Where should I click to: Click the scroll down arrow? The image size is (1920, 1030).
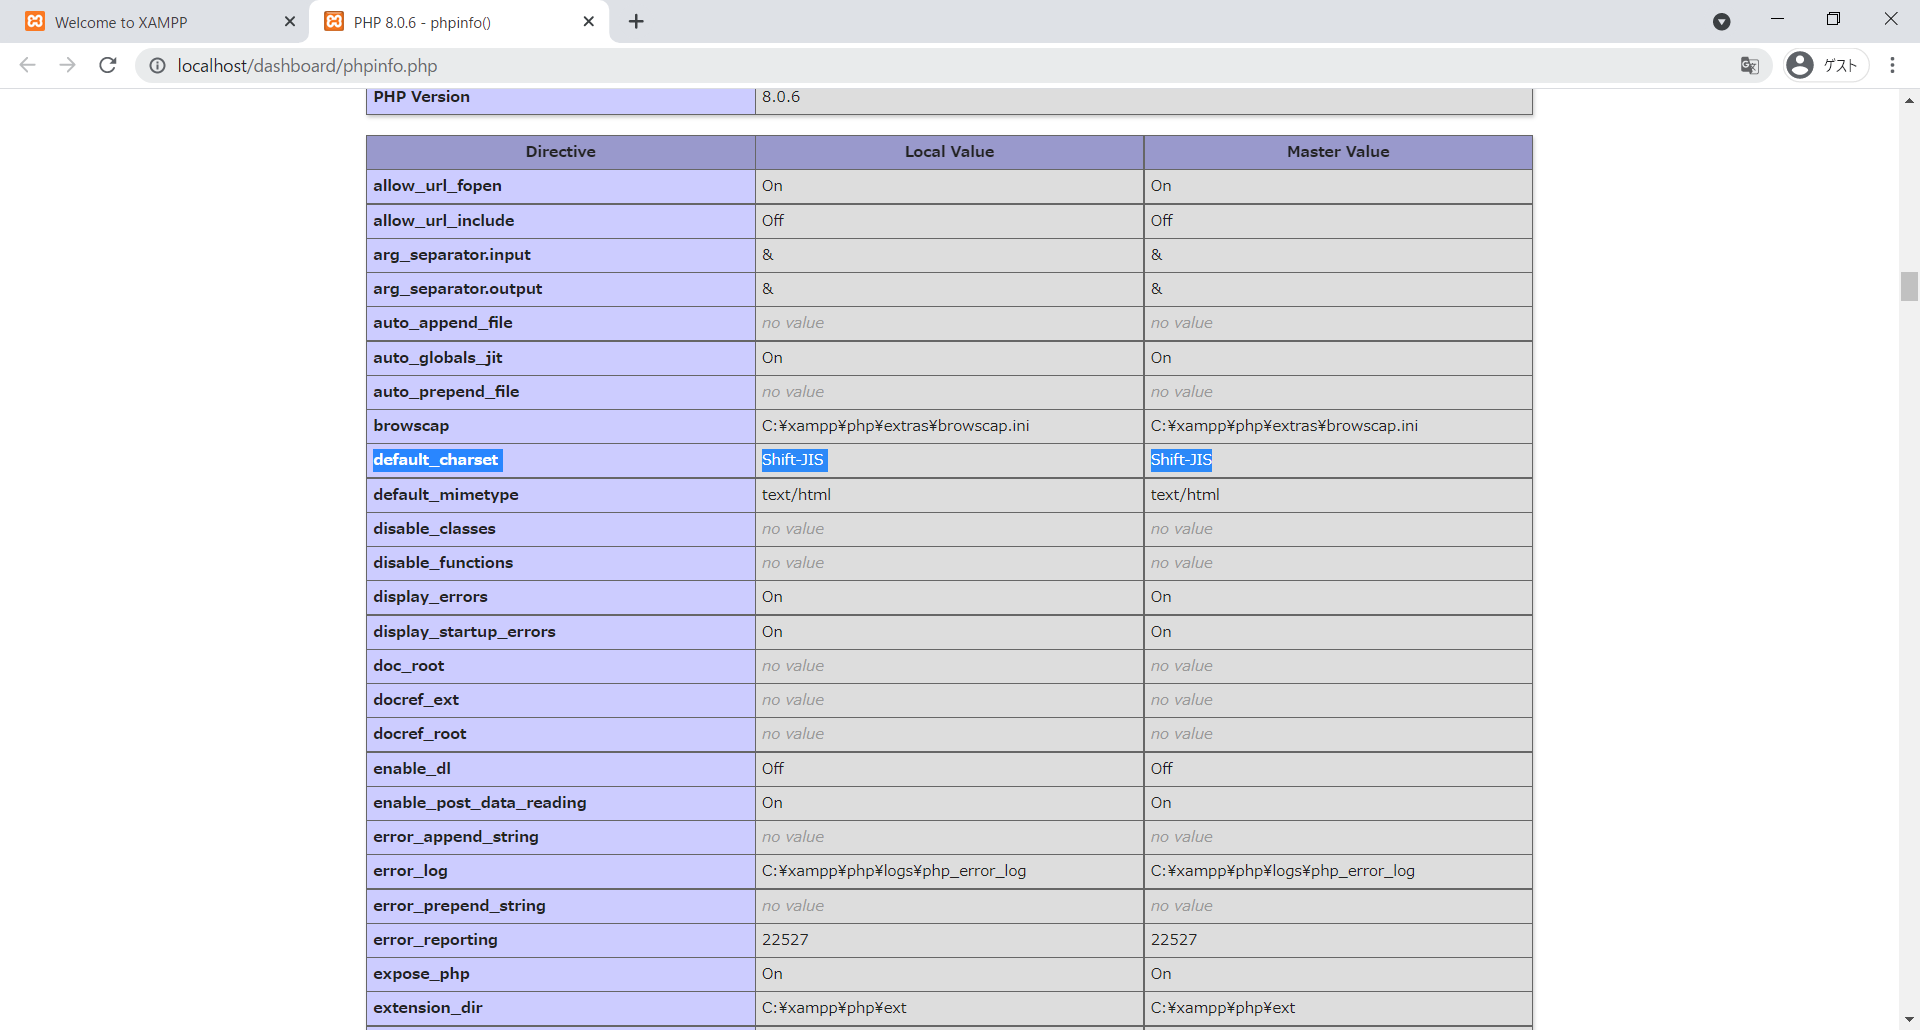click(x=1909, y=1019)
